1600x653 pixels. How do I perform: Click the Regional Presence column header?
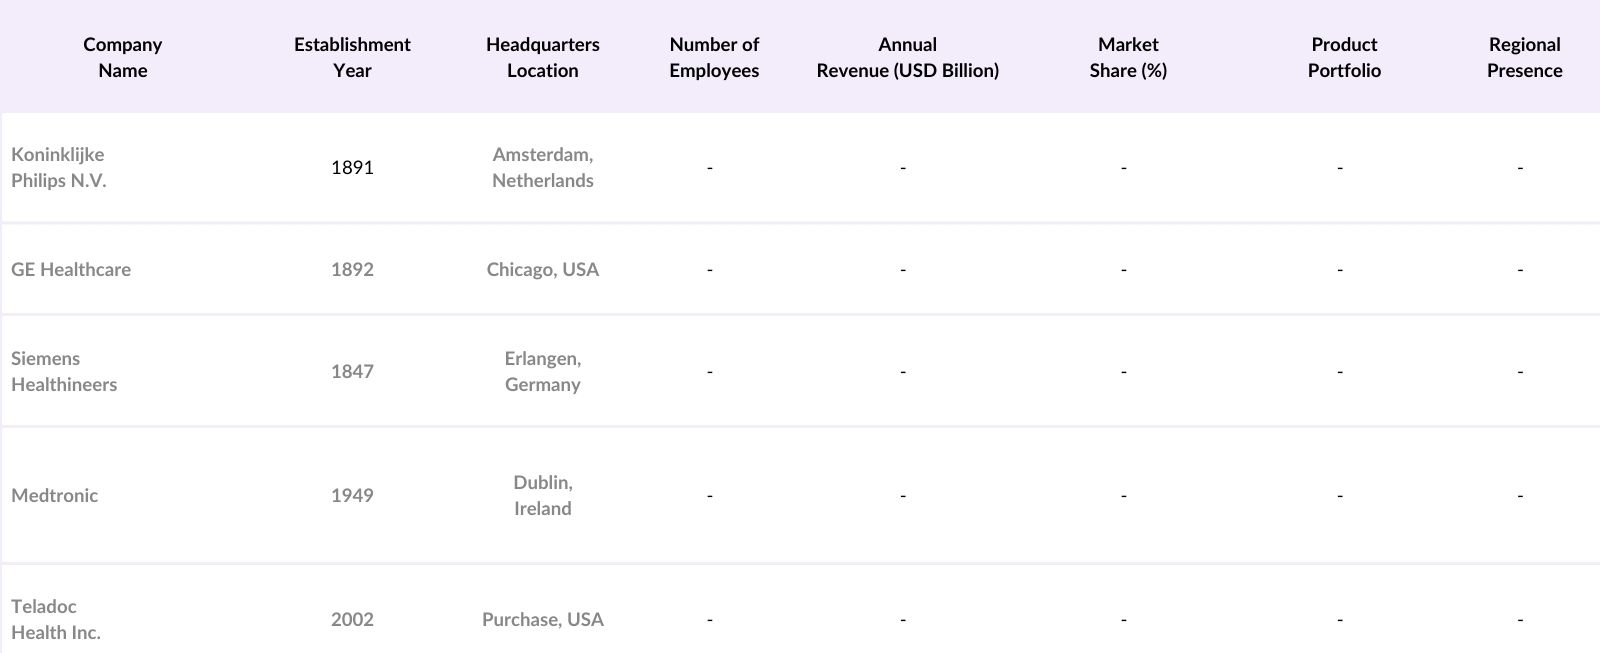[1524, 57]
